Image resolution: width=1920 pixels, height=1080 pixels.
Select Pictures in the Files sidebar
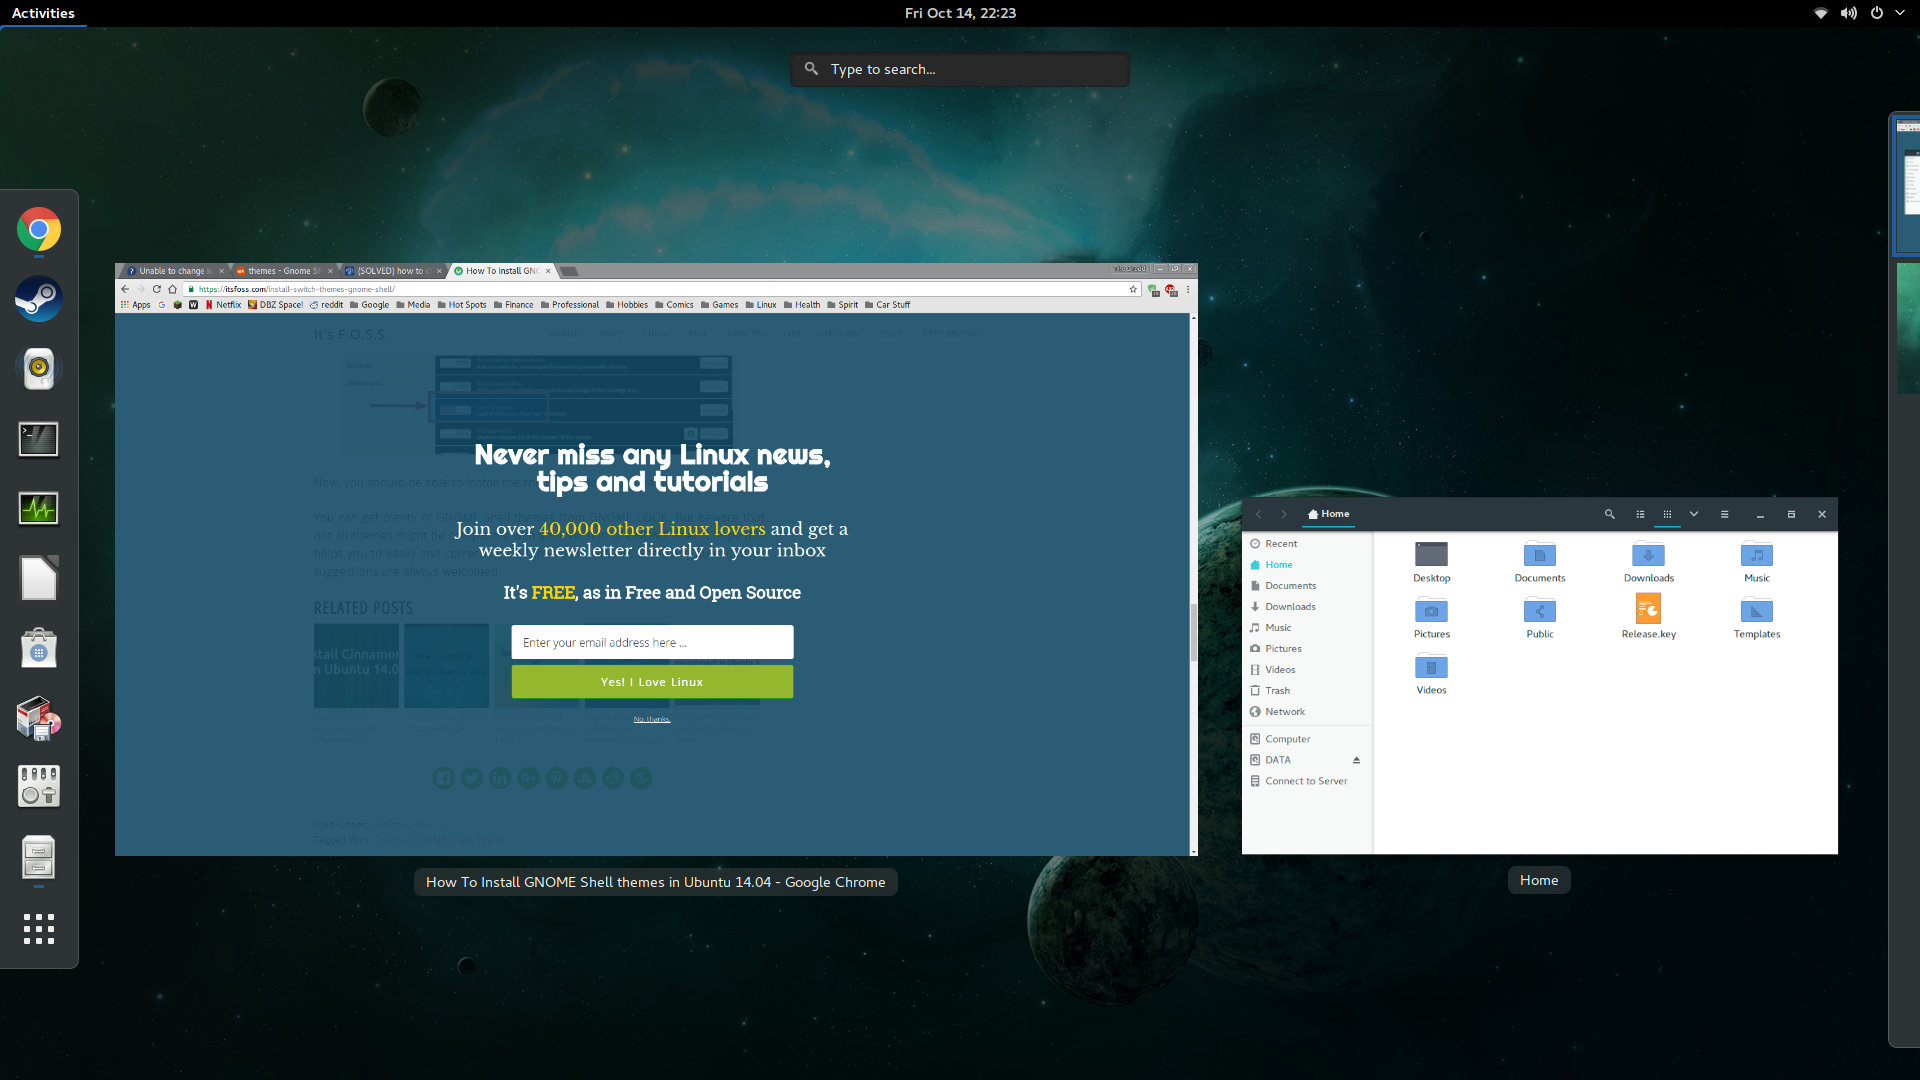coord(1307,649)
